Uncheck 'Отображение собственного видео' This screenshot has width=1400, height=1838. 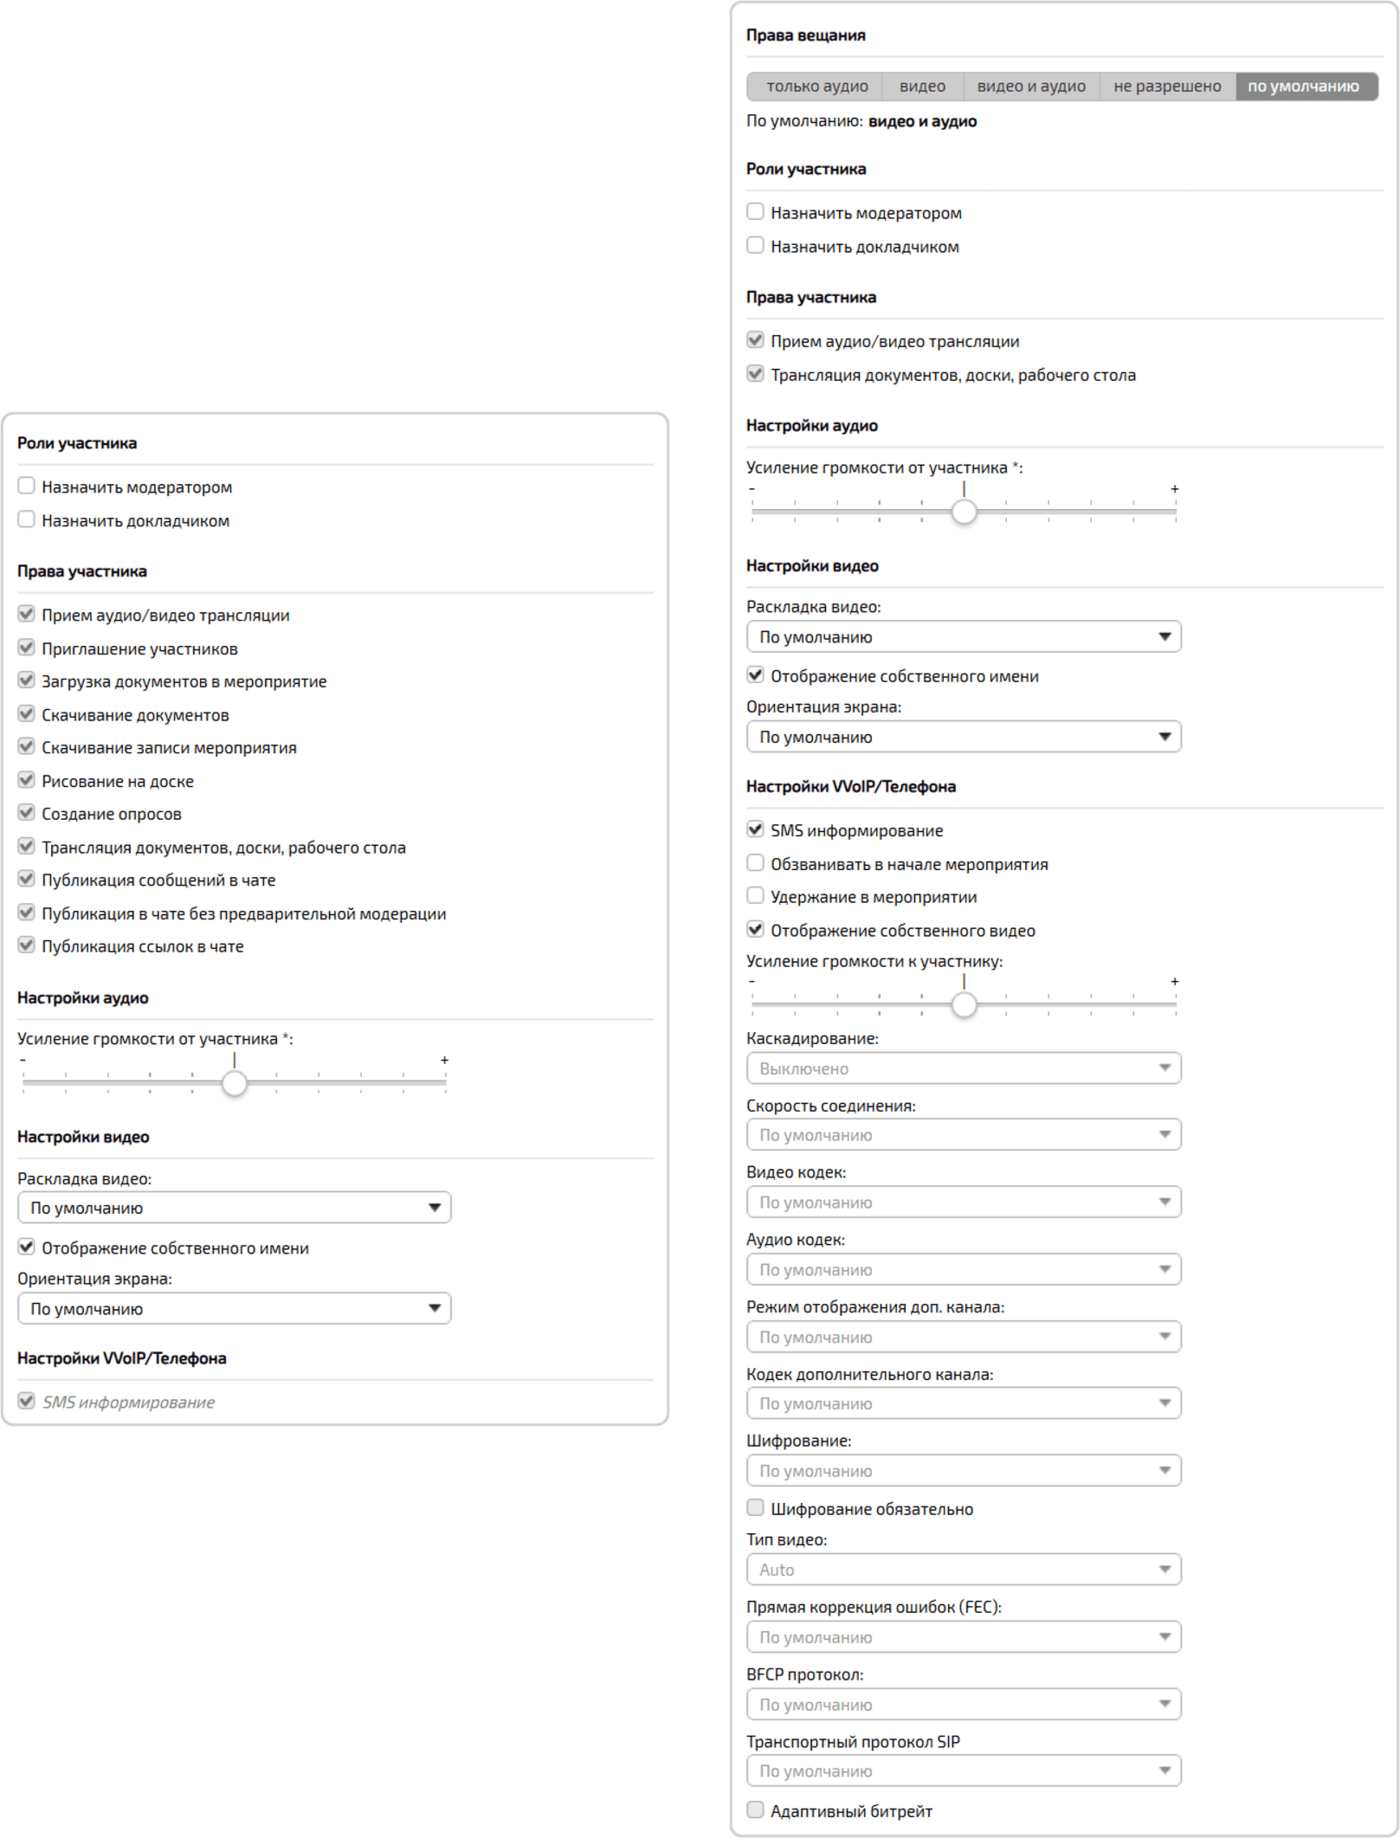pos(756,930)
